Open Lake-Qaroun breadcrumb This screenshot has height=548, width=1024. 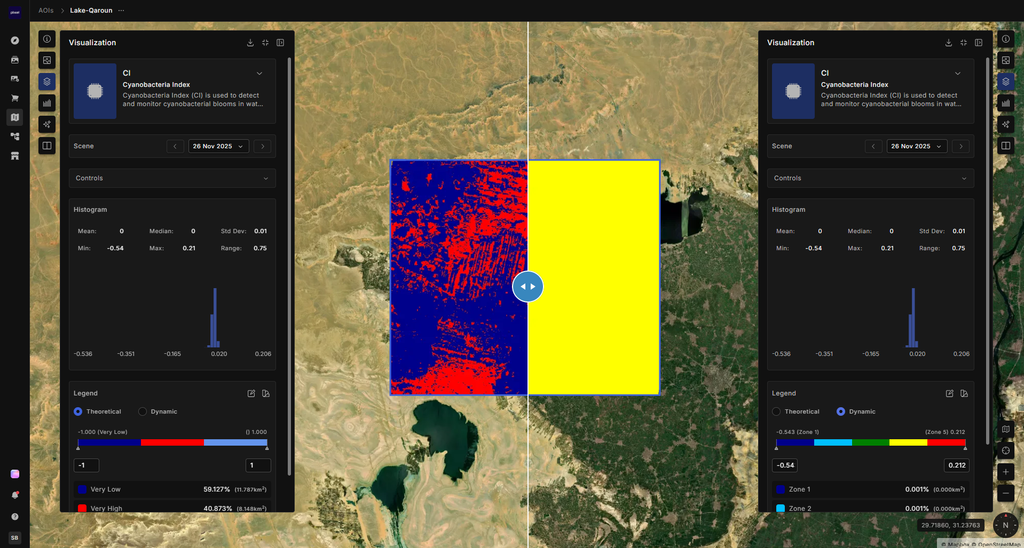click(x=91, y=10)
